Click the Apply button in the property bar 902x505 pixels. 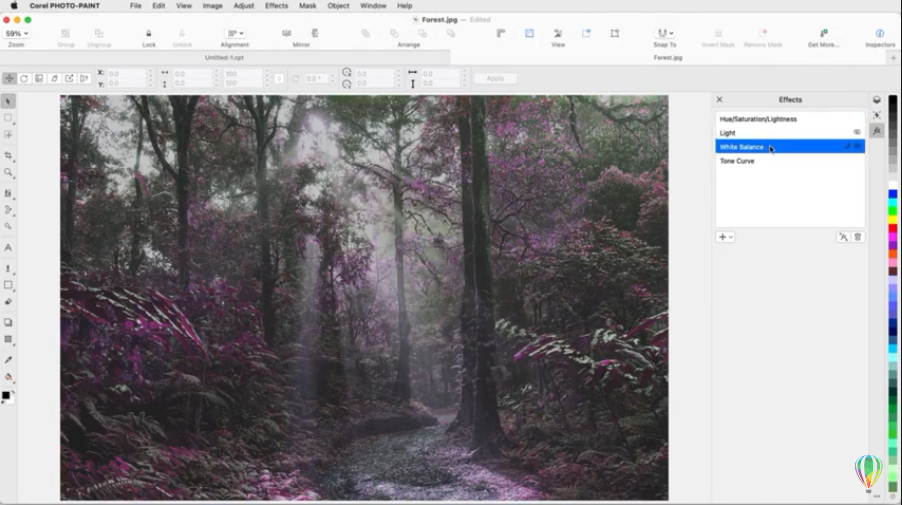(x=495, y=78)
